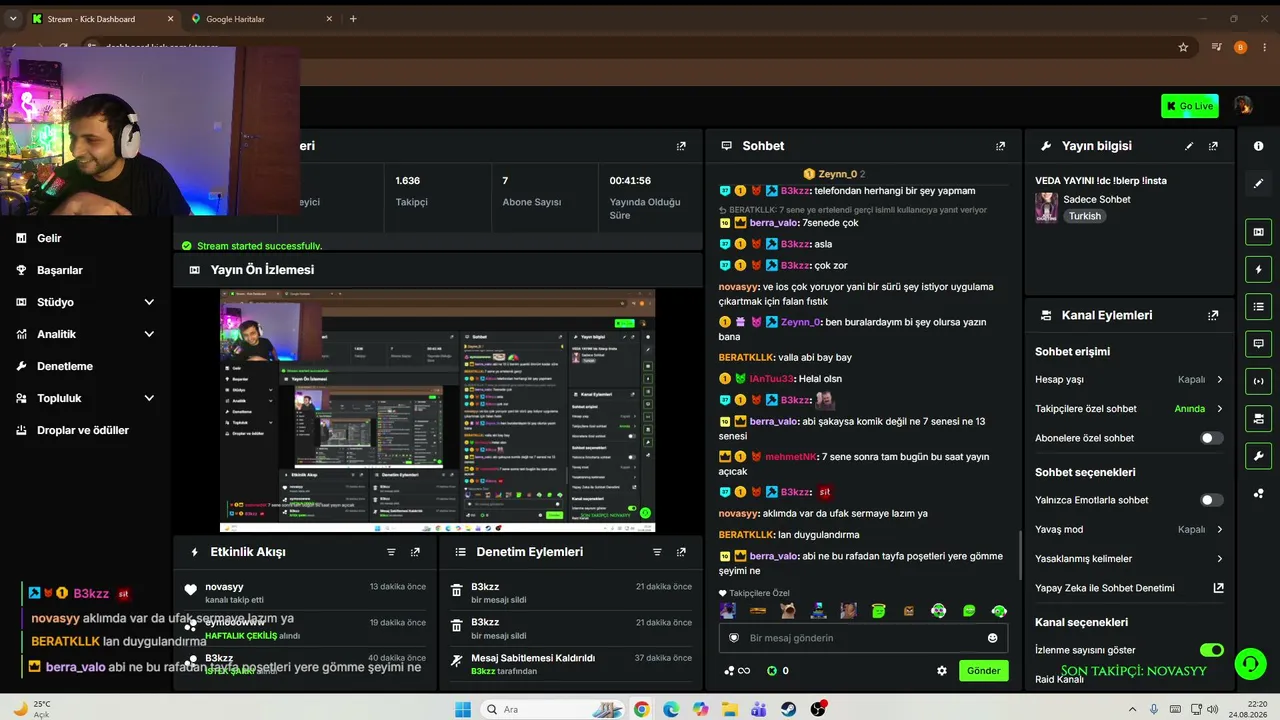Switch to Google Haritalar browser tab
This screenshot has height=720, width=1280.
(x=260, y=19)
